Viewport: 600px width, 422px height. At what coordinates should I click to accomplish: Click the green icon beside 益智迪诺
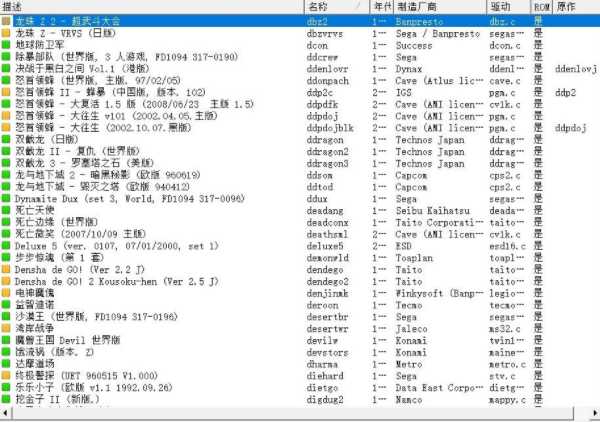(x=6, y=305)
